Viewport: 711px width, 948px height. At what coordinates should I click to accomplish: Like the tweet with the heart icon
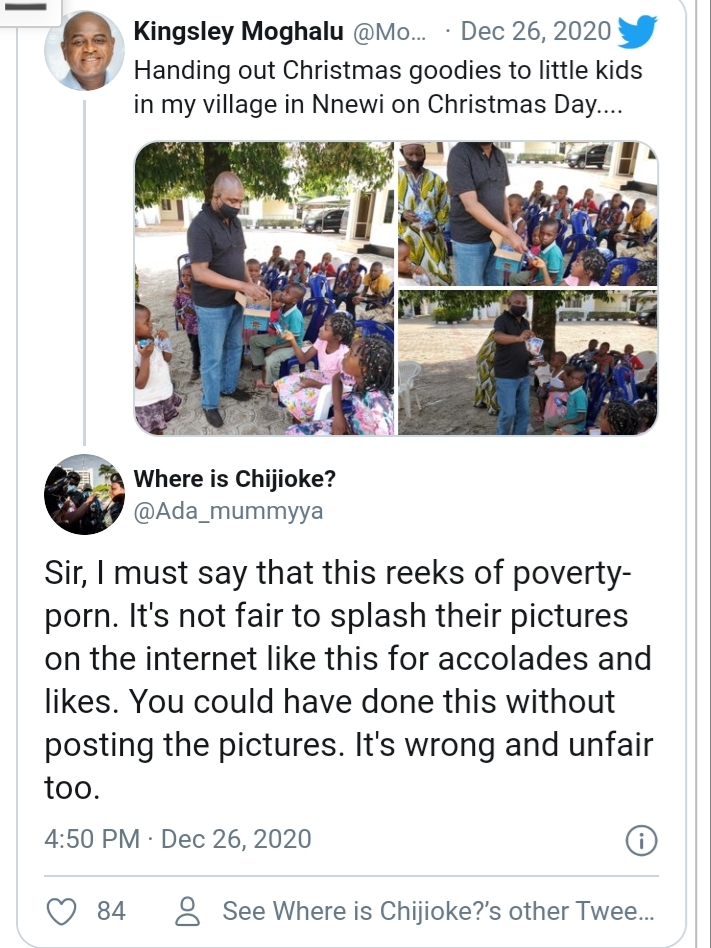[63, 911]
